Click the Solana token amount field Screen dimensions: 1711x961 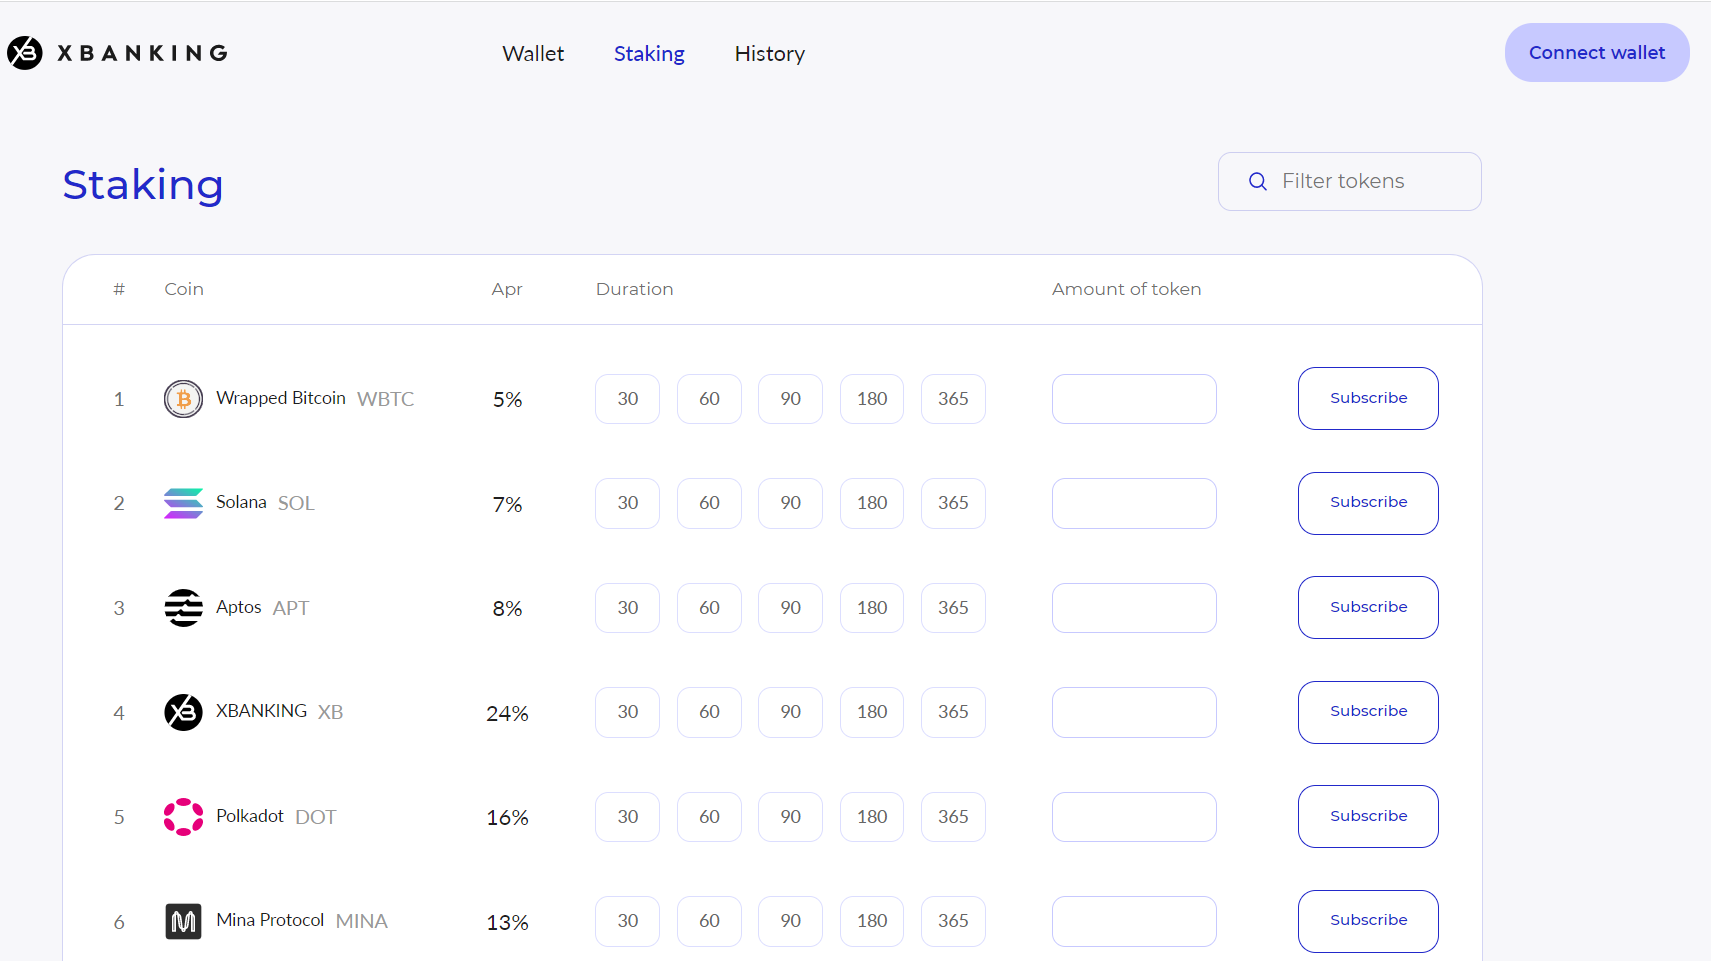tap(1134, 503)
